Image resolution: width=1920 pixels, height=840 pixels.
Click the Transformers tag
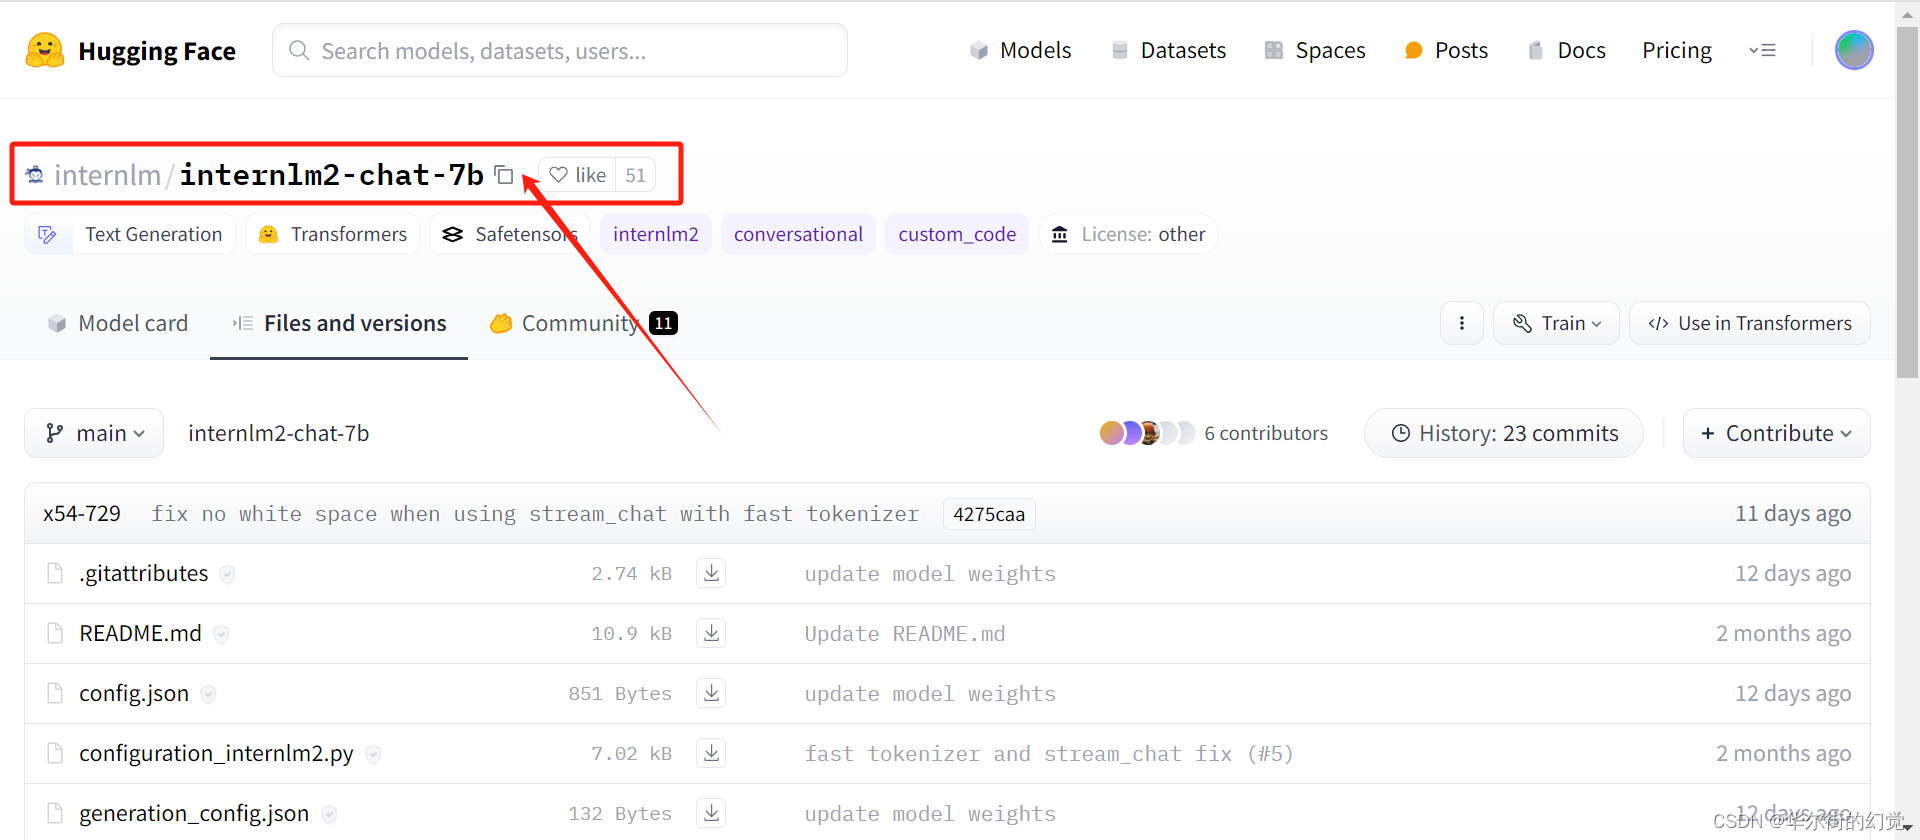click(333, 234)
